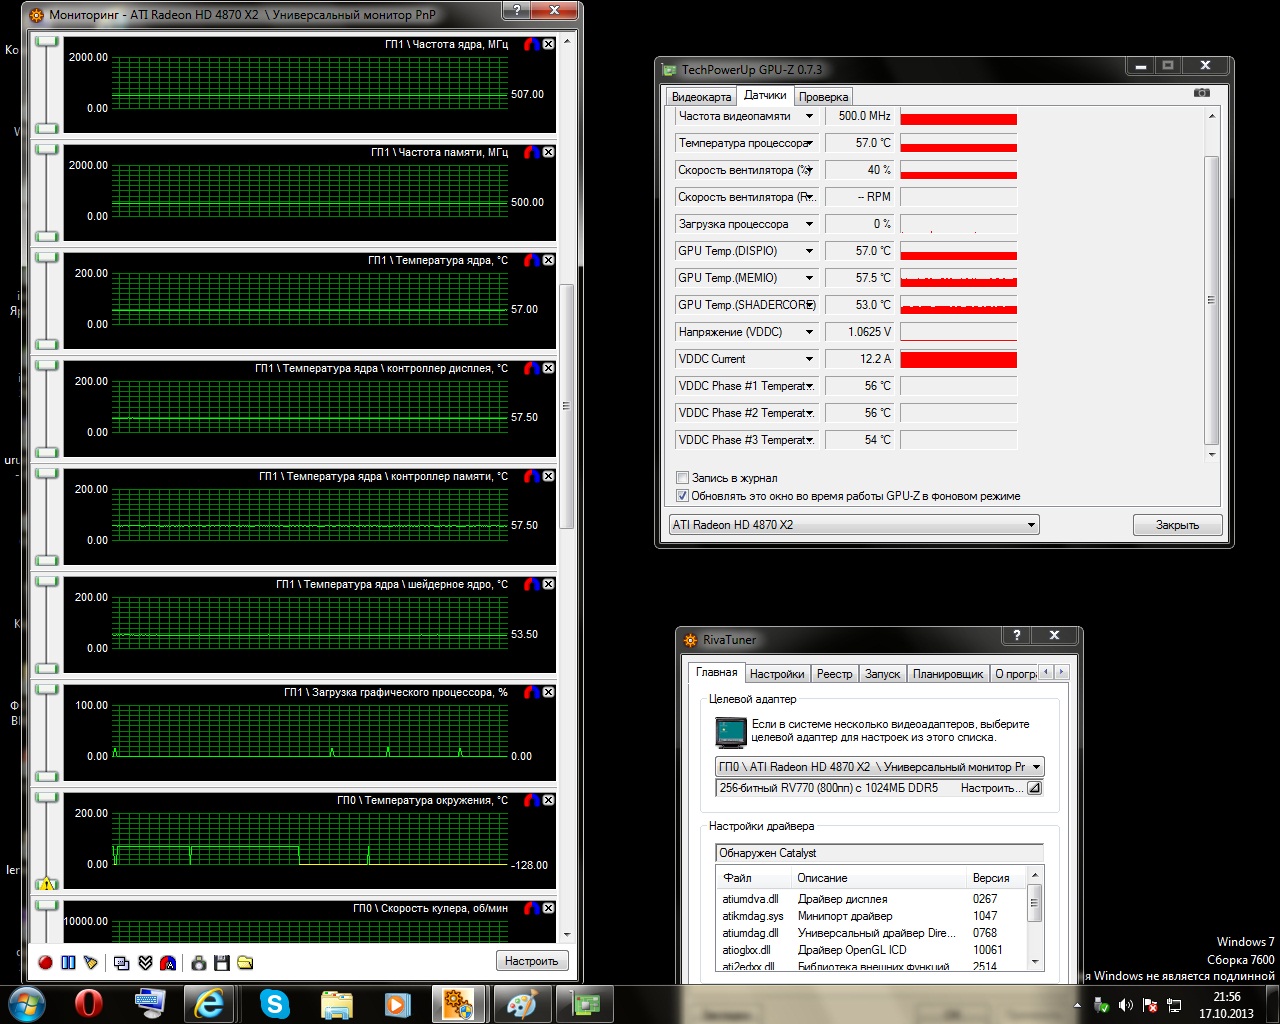Click scroll-down arrow of RivaTuner driver list

pos(1035,962)
